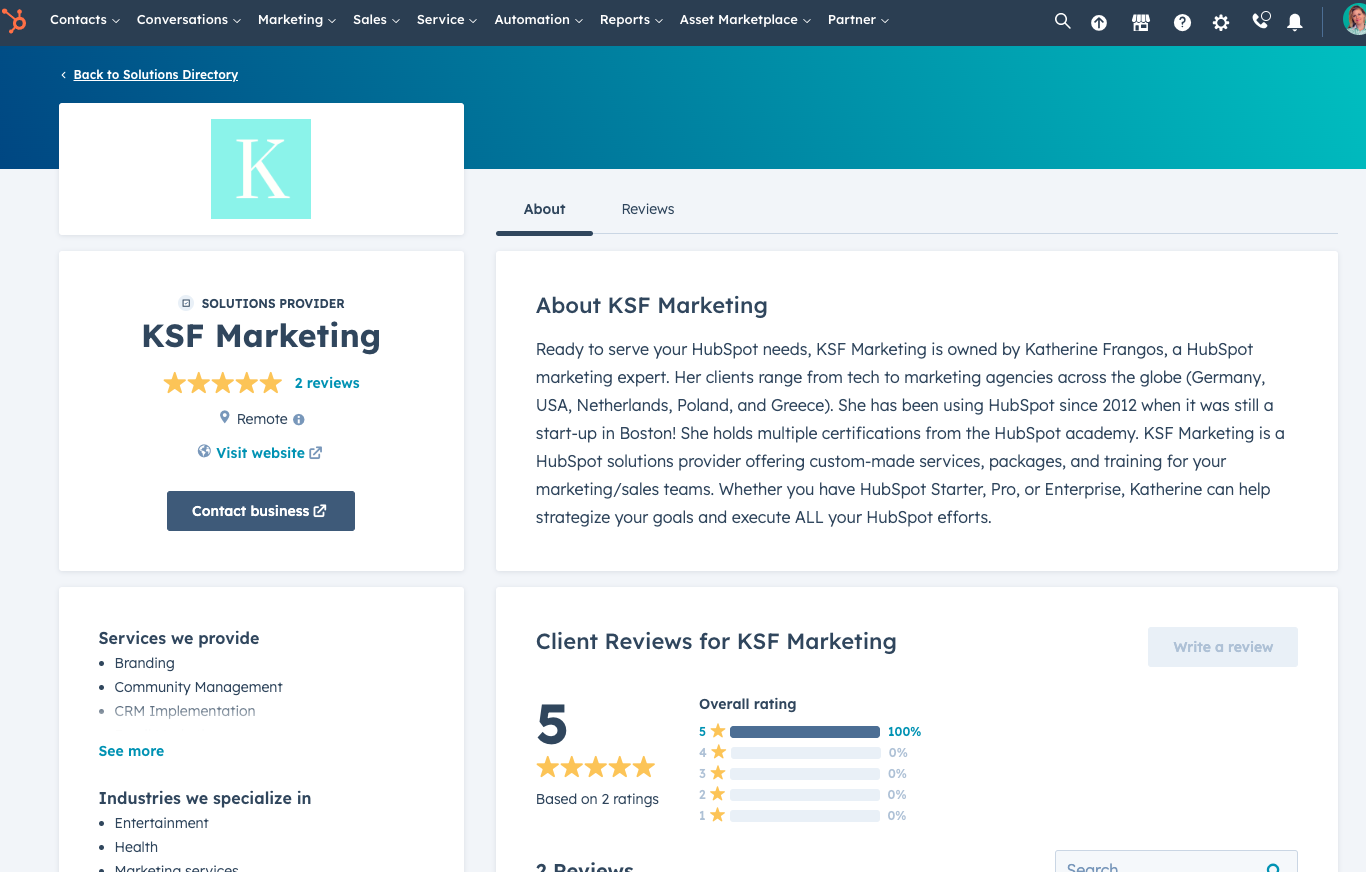Open the user avatar menu

(x=1355, y=20)
